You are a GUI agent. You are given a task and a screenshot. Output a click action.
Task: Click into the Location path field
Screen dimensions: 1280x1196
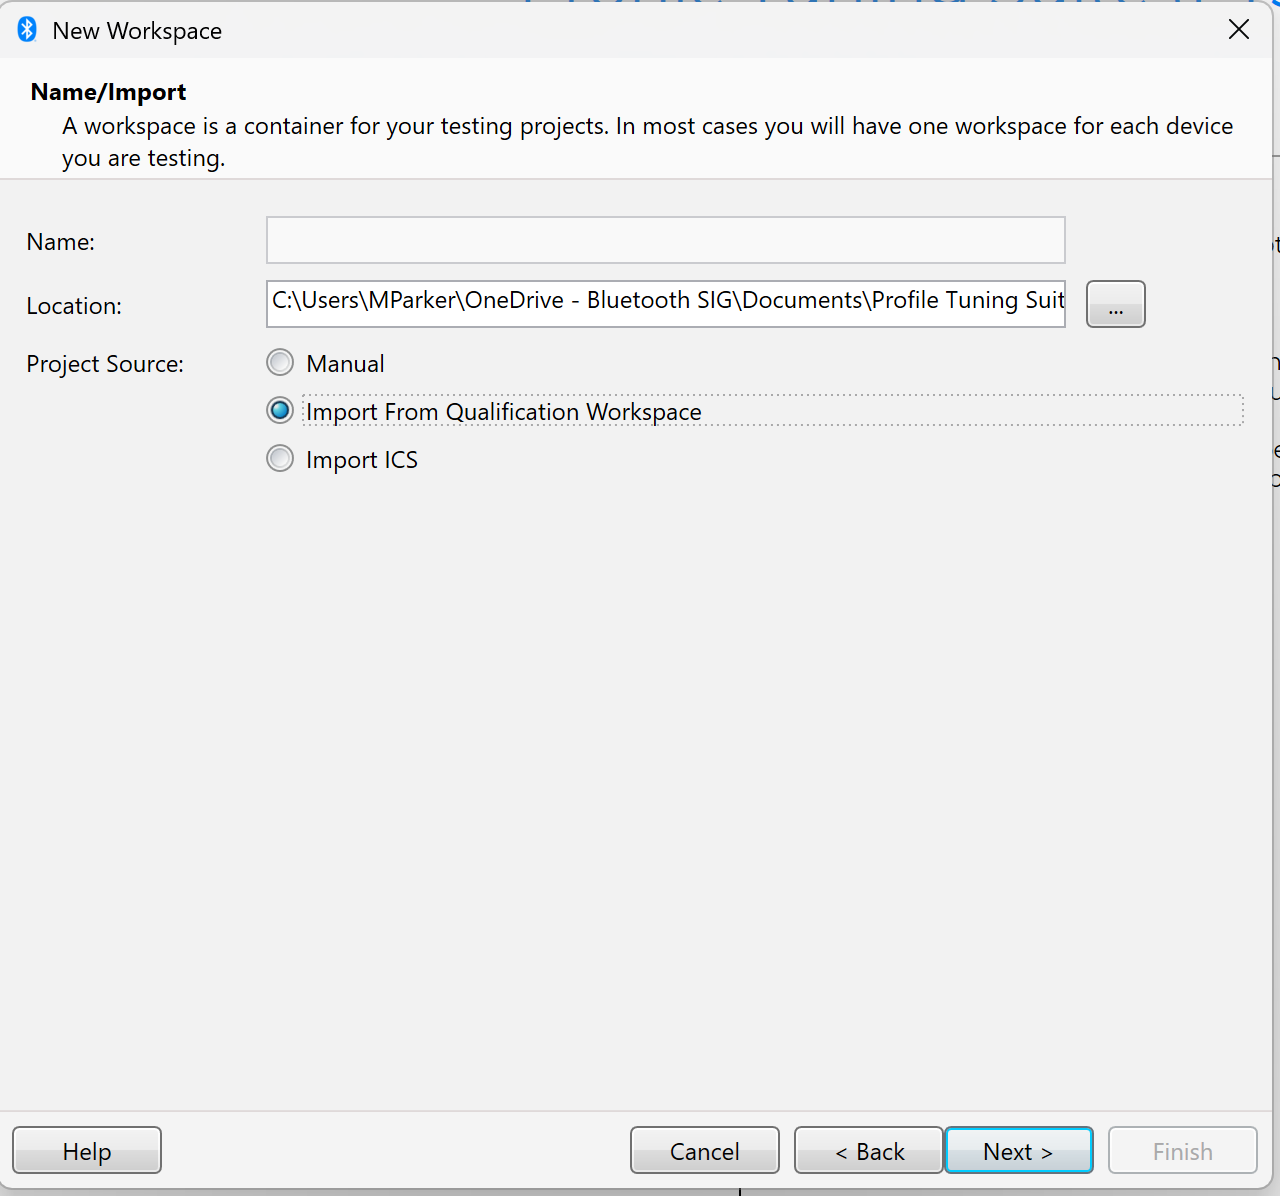666,304
